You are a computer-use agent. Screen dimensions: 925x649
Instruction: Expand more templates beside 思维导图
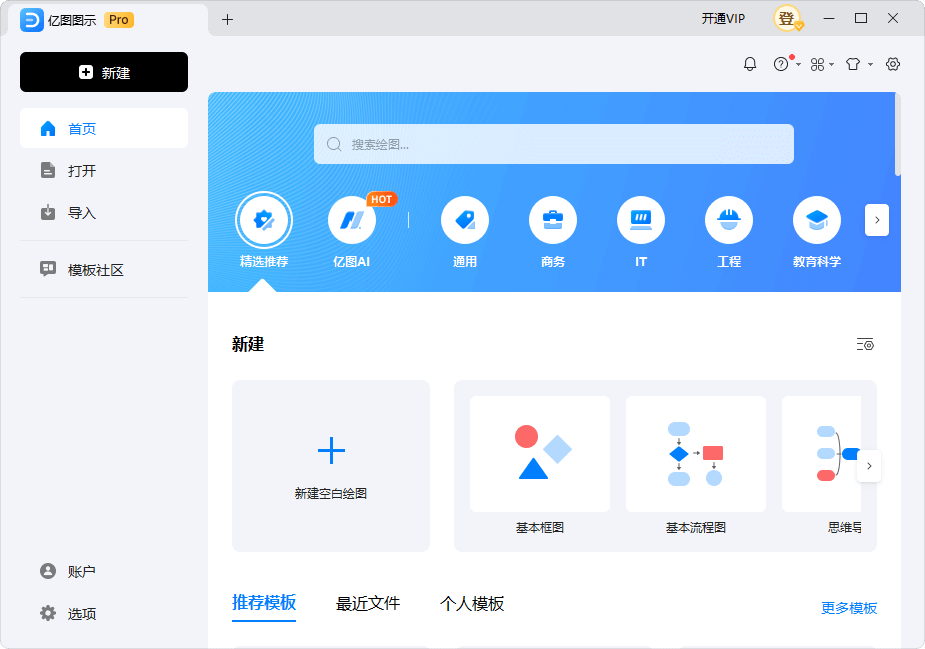click(869, 466)
